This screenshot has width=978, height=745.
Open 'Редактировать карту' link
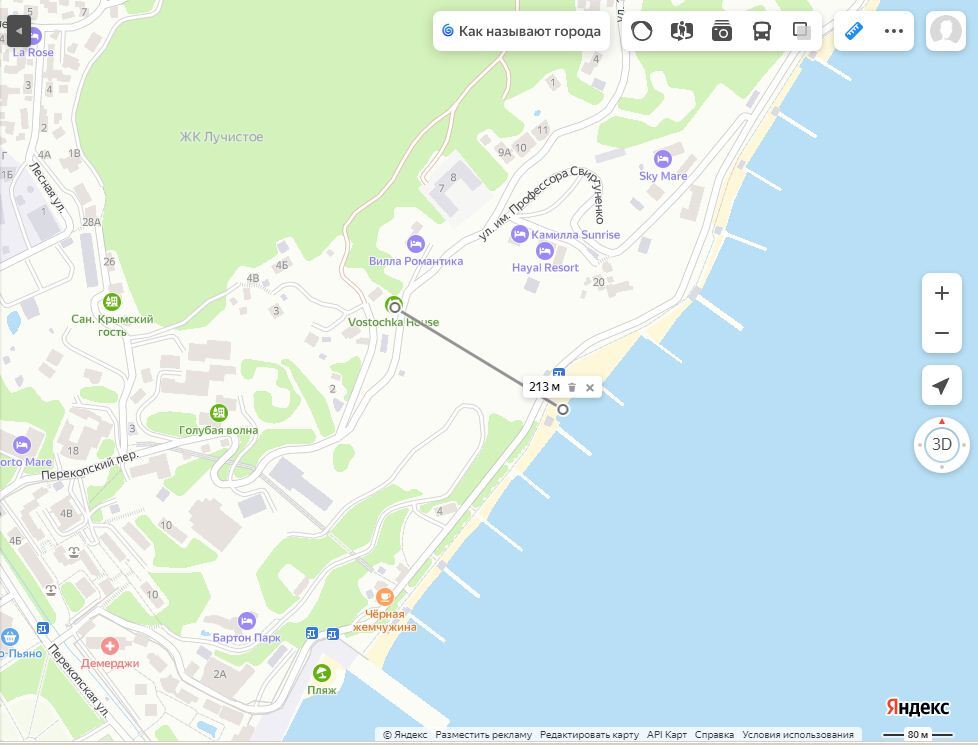tap(589, 734)
